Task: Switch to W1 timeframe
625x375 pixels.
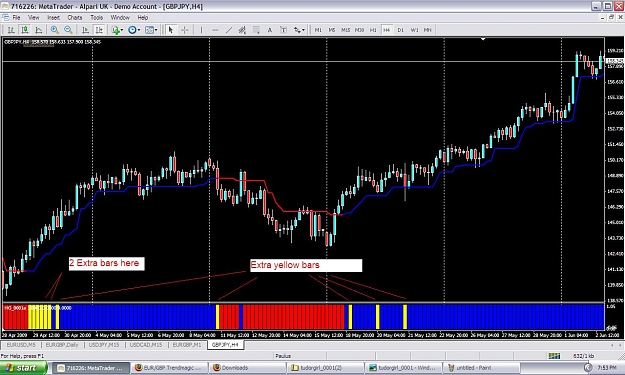Action: pyautogui.click(x=415, y=30)
